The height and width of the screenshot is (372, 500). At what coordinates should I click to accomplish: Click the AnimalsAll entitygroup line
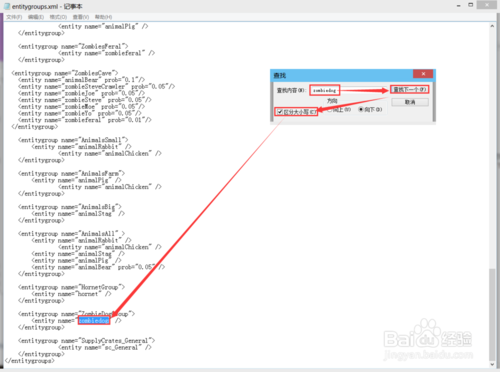71,234
